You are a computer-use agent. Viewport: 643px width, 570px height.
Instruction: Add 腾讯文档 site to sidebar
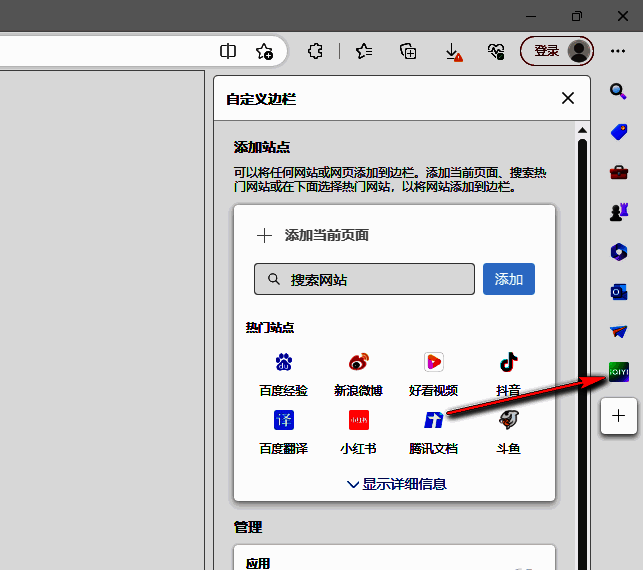click(434, 430)
